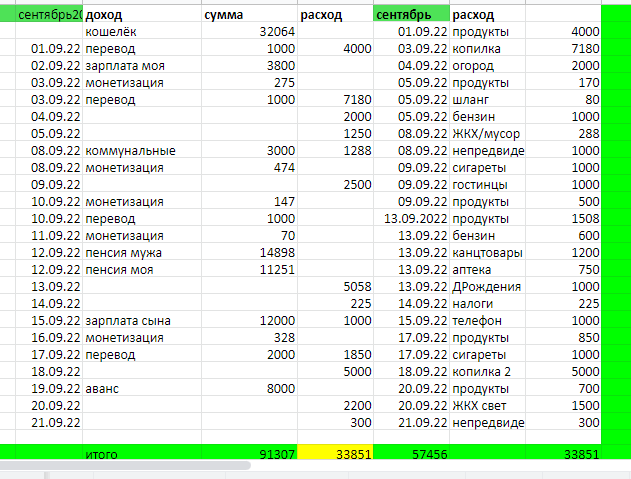631x479 pixels.
Task: Select the 'кошелёк' cell
Action: (142, 31)
